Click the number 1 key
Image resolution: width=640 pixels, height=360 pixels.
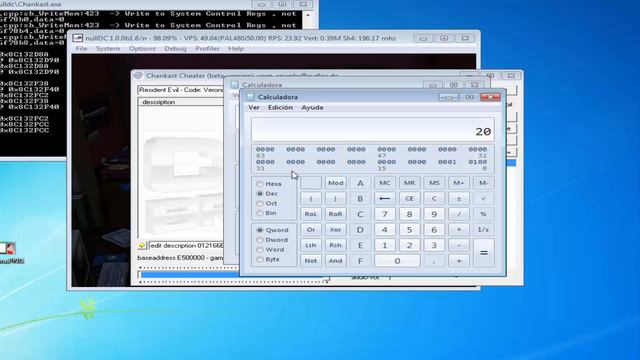(x=384, y=245)
